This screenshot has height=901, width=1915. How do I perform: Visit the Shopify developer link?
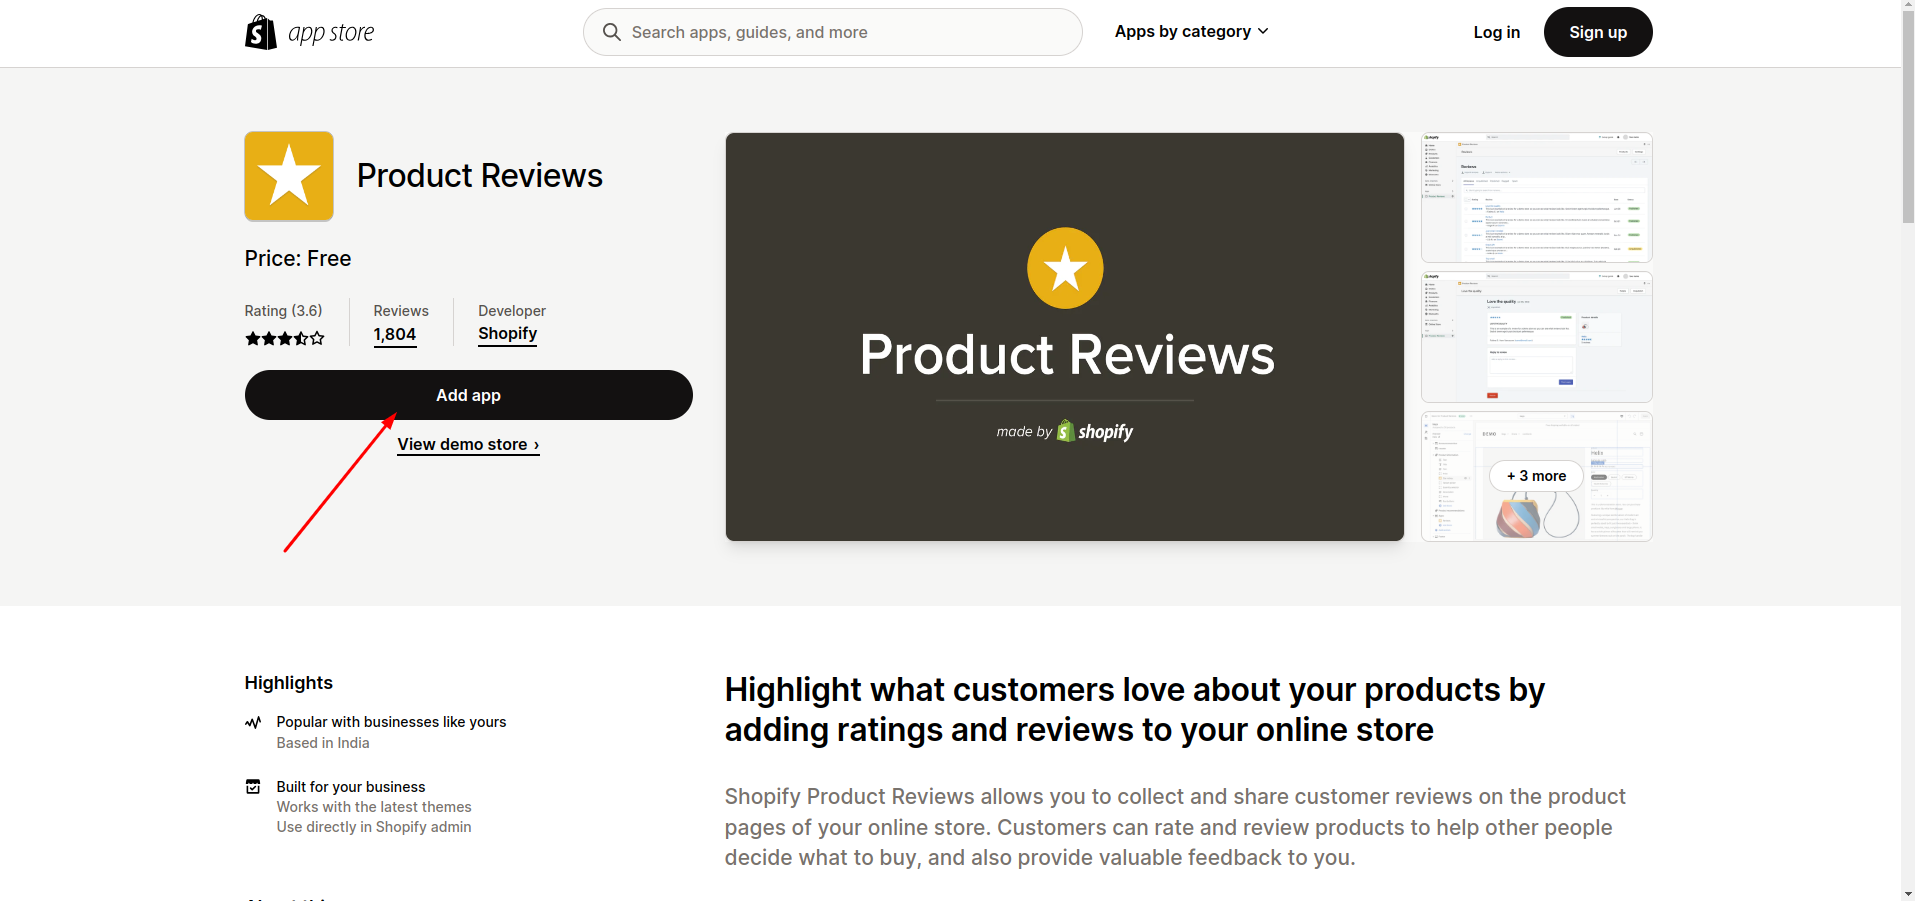507,334
